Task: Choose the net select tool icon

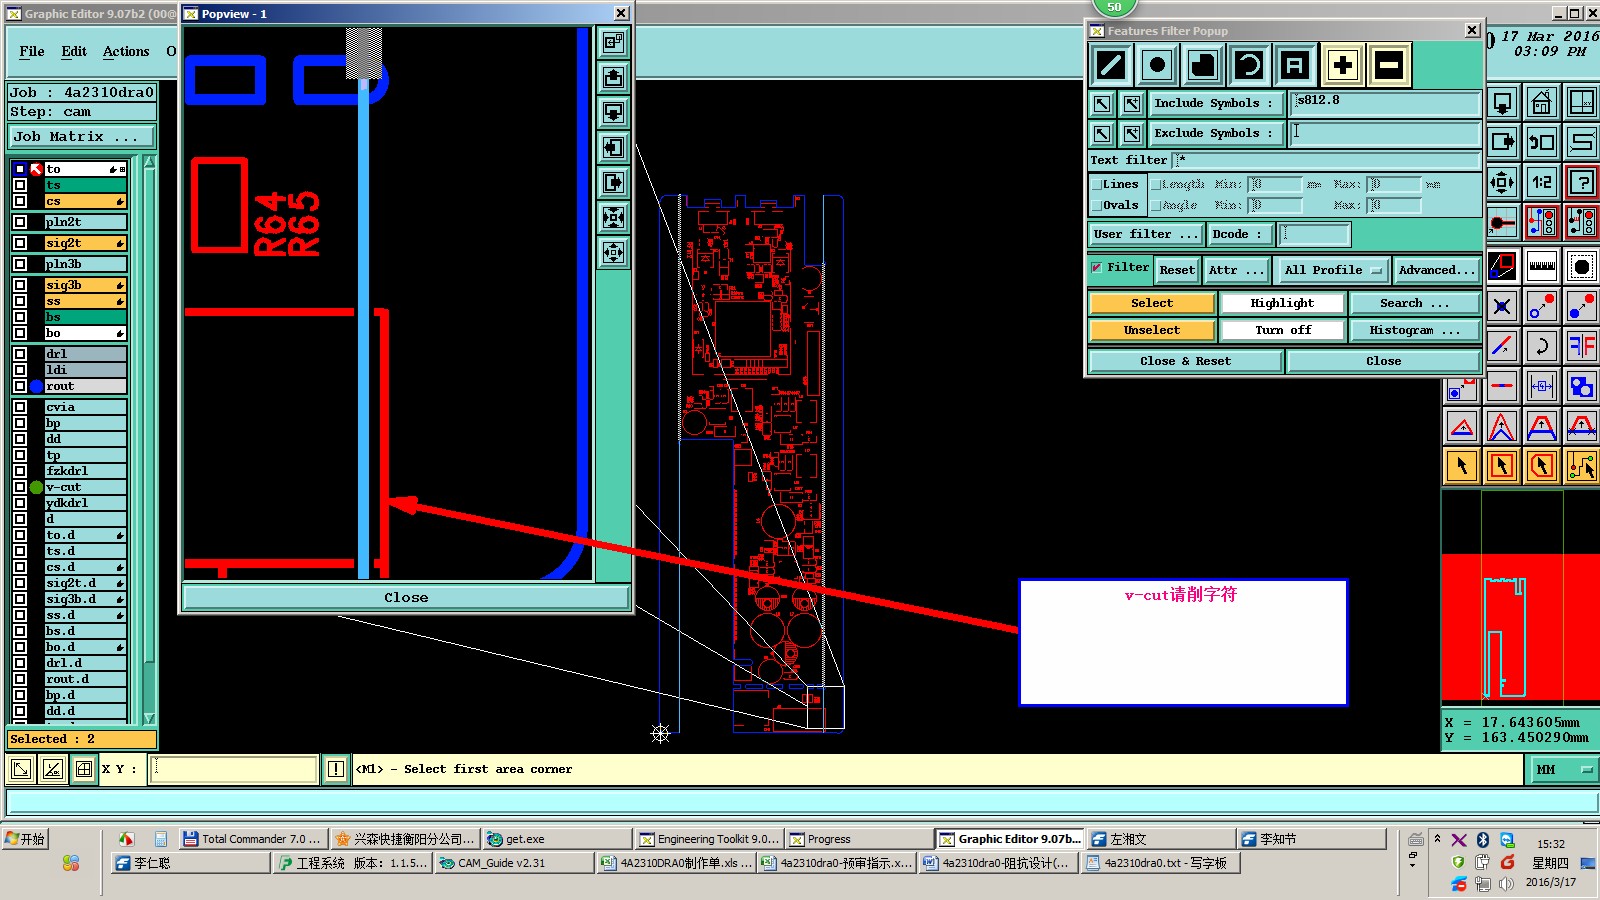Action: [x=1582, y=466]
